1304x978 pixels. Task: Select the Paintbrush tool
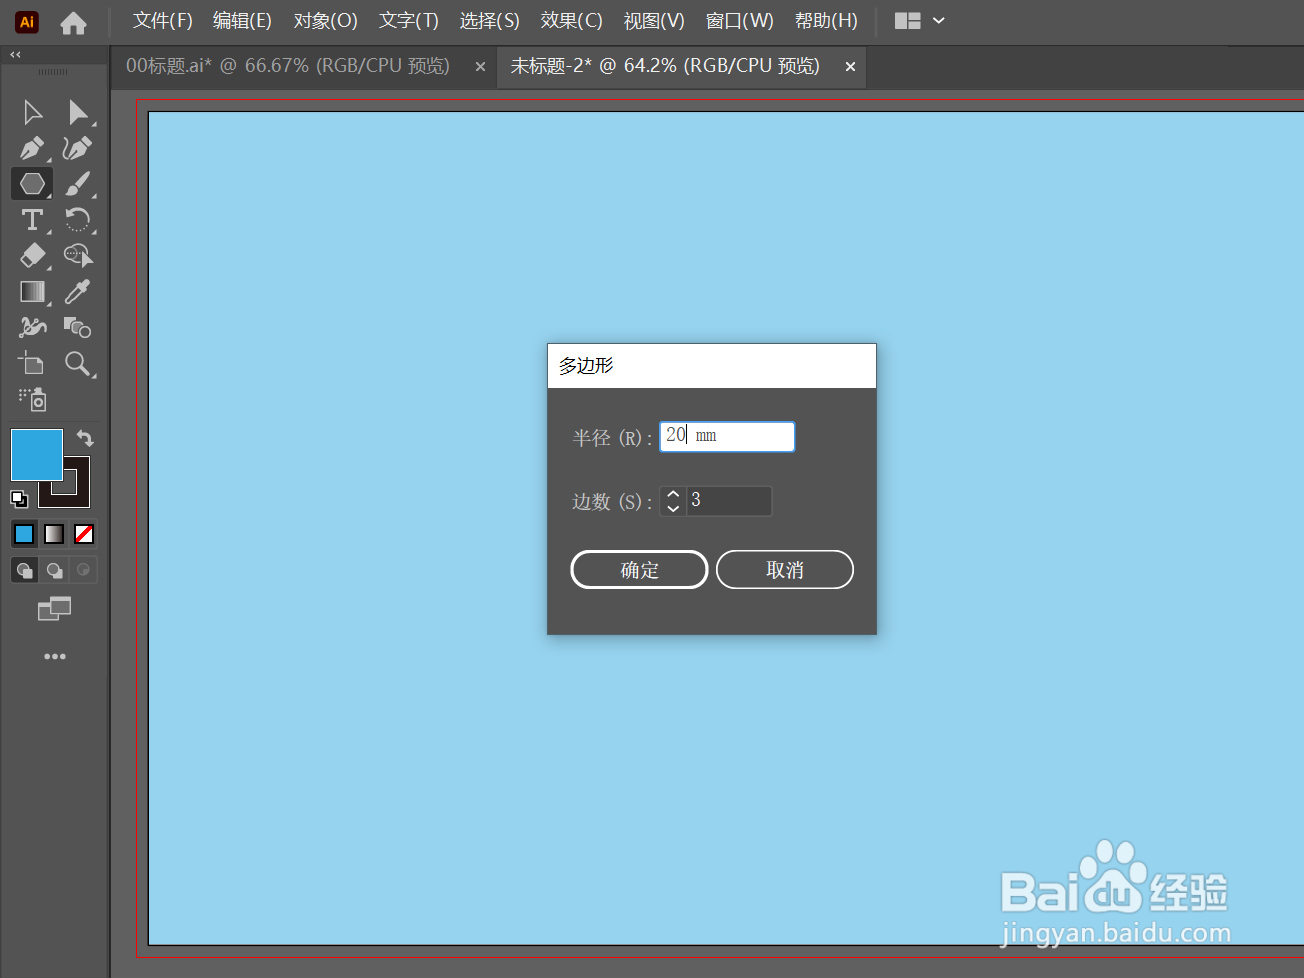click(78, 184)
